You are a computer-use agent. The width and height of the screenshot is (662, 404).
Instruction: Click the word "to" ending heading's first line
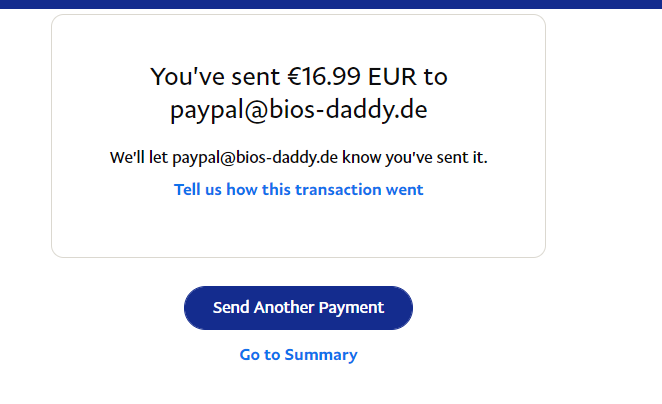[x=436, y=76]
